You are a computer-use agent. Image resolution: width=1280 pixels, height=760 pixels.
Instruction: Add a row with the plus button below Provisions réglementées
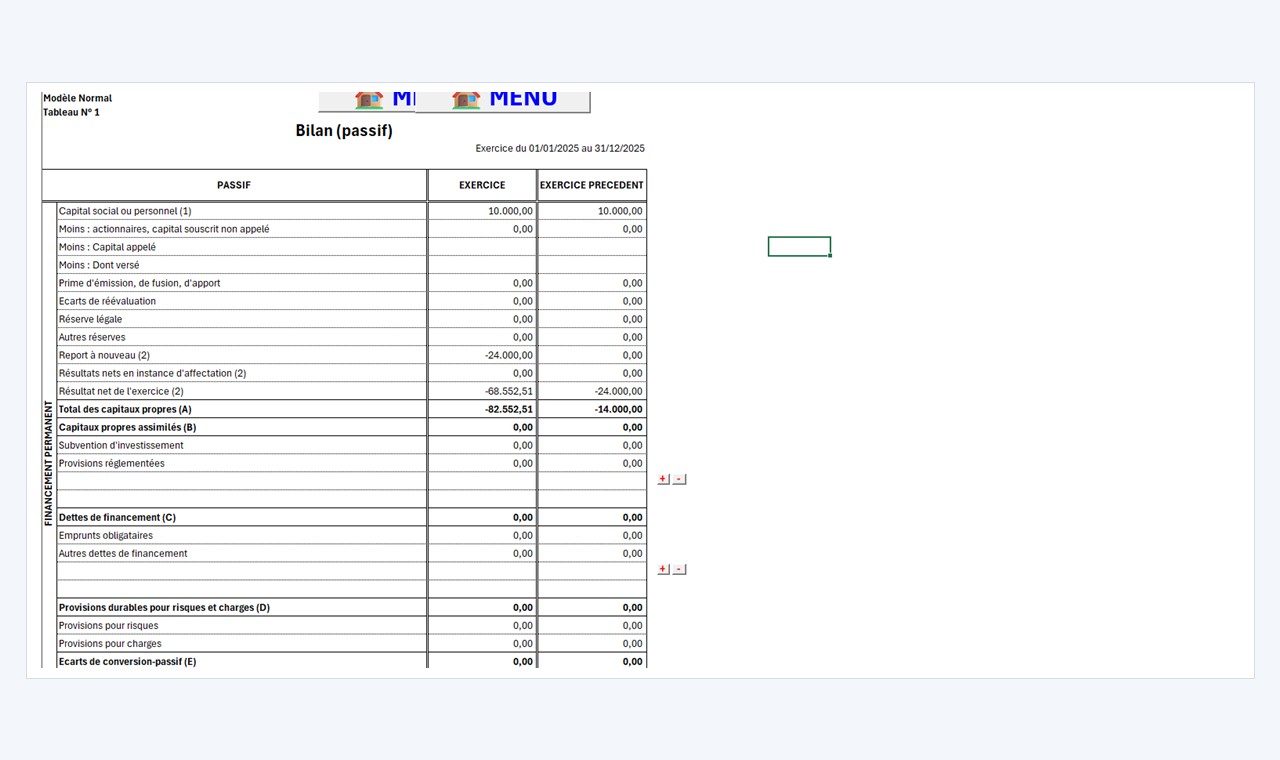click(x=663, y=479)
